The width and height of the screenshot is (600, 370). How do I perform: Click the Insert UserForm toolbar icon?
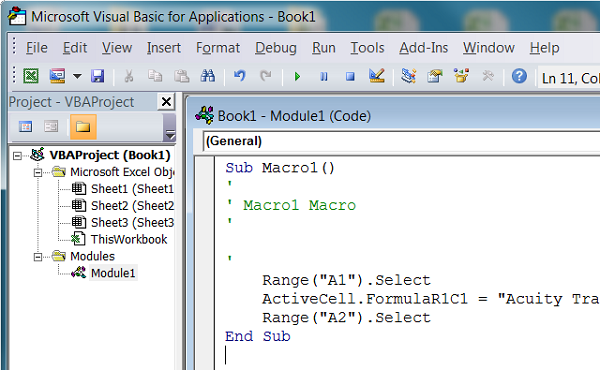[x=57, y=76]
